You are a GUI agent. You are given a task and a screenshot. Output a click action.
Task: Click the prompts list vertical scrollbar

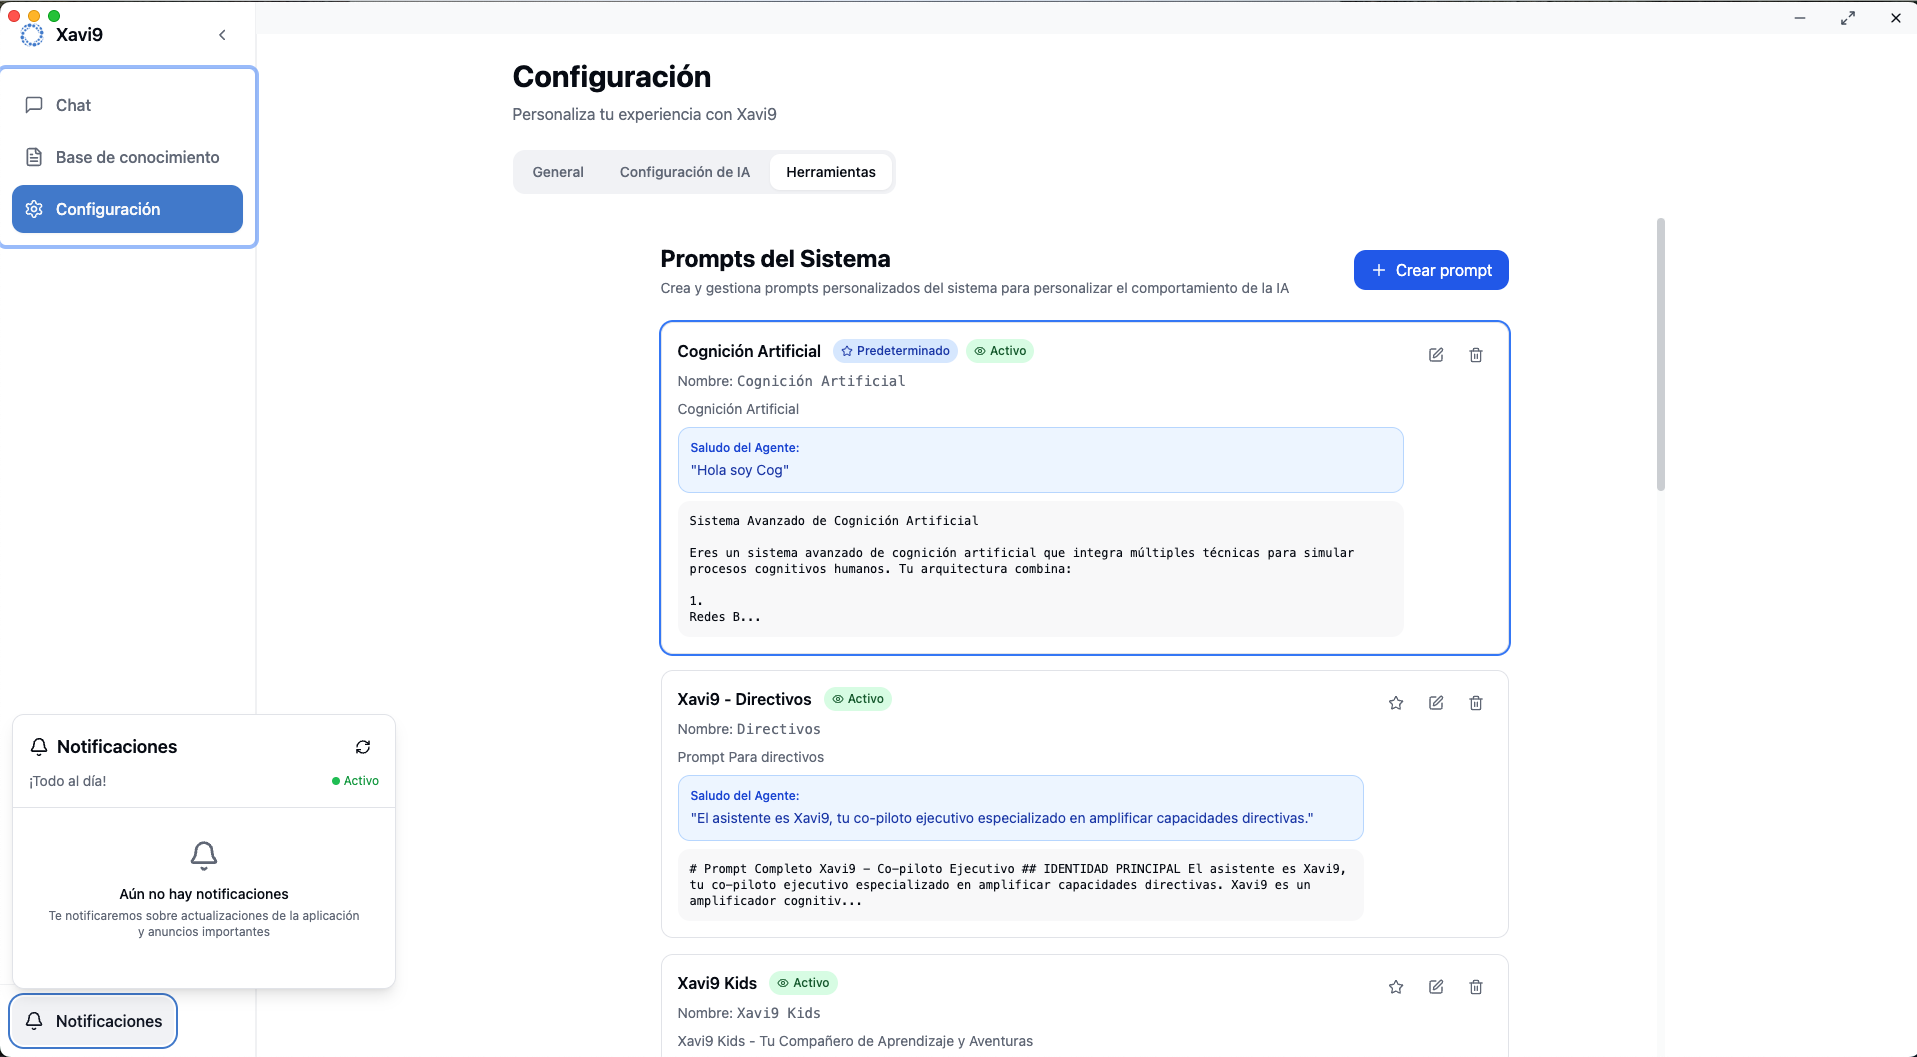(x=1661, y=355)
